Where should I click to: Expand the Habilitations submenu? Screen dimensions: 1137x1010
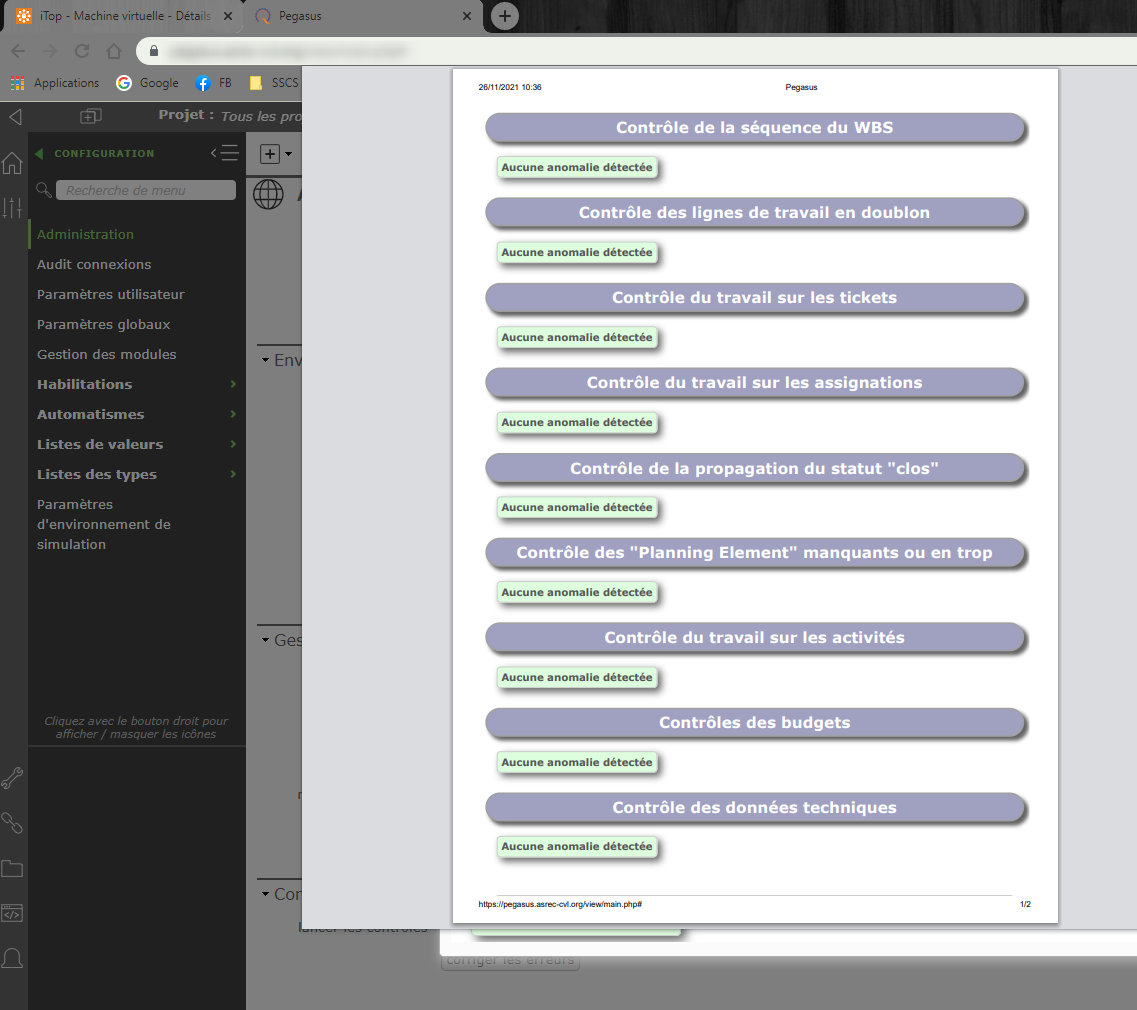click(x=233, y=384)
